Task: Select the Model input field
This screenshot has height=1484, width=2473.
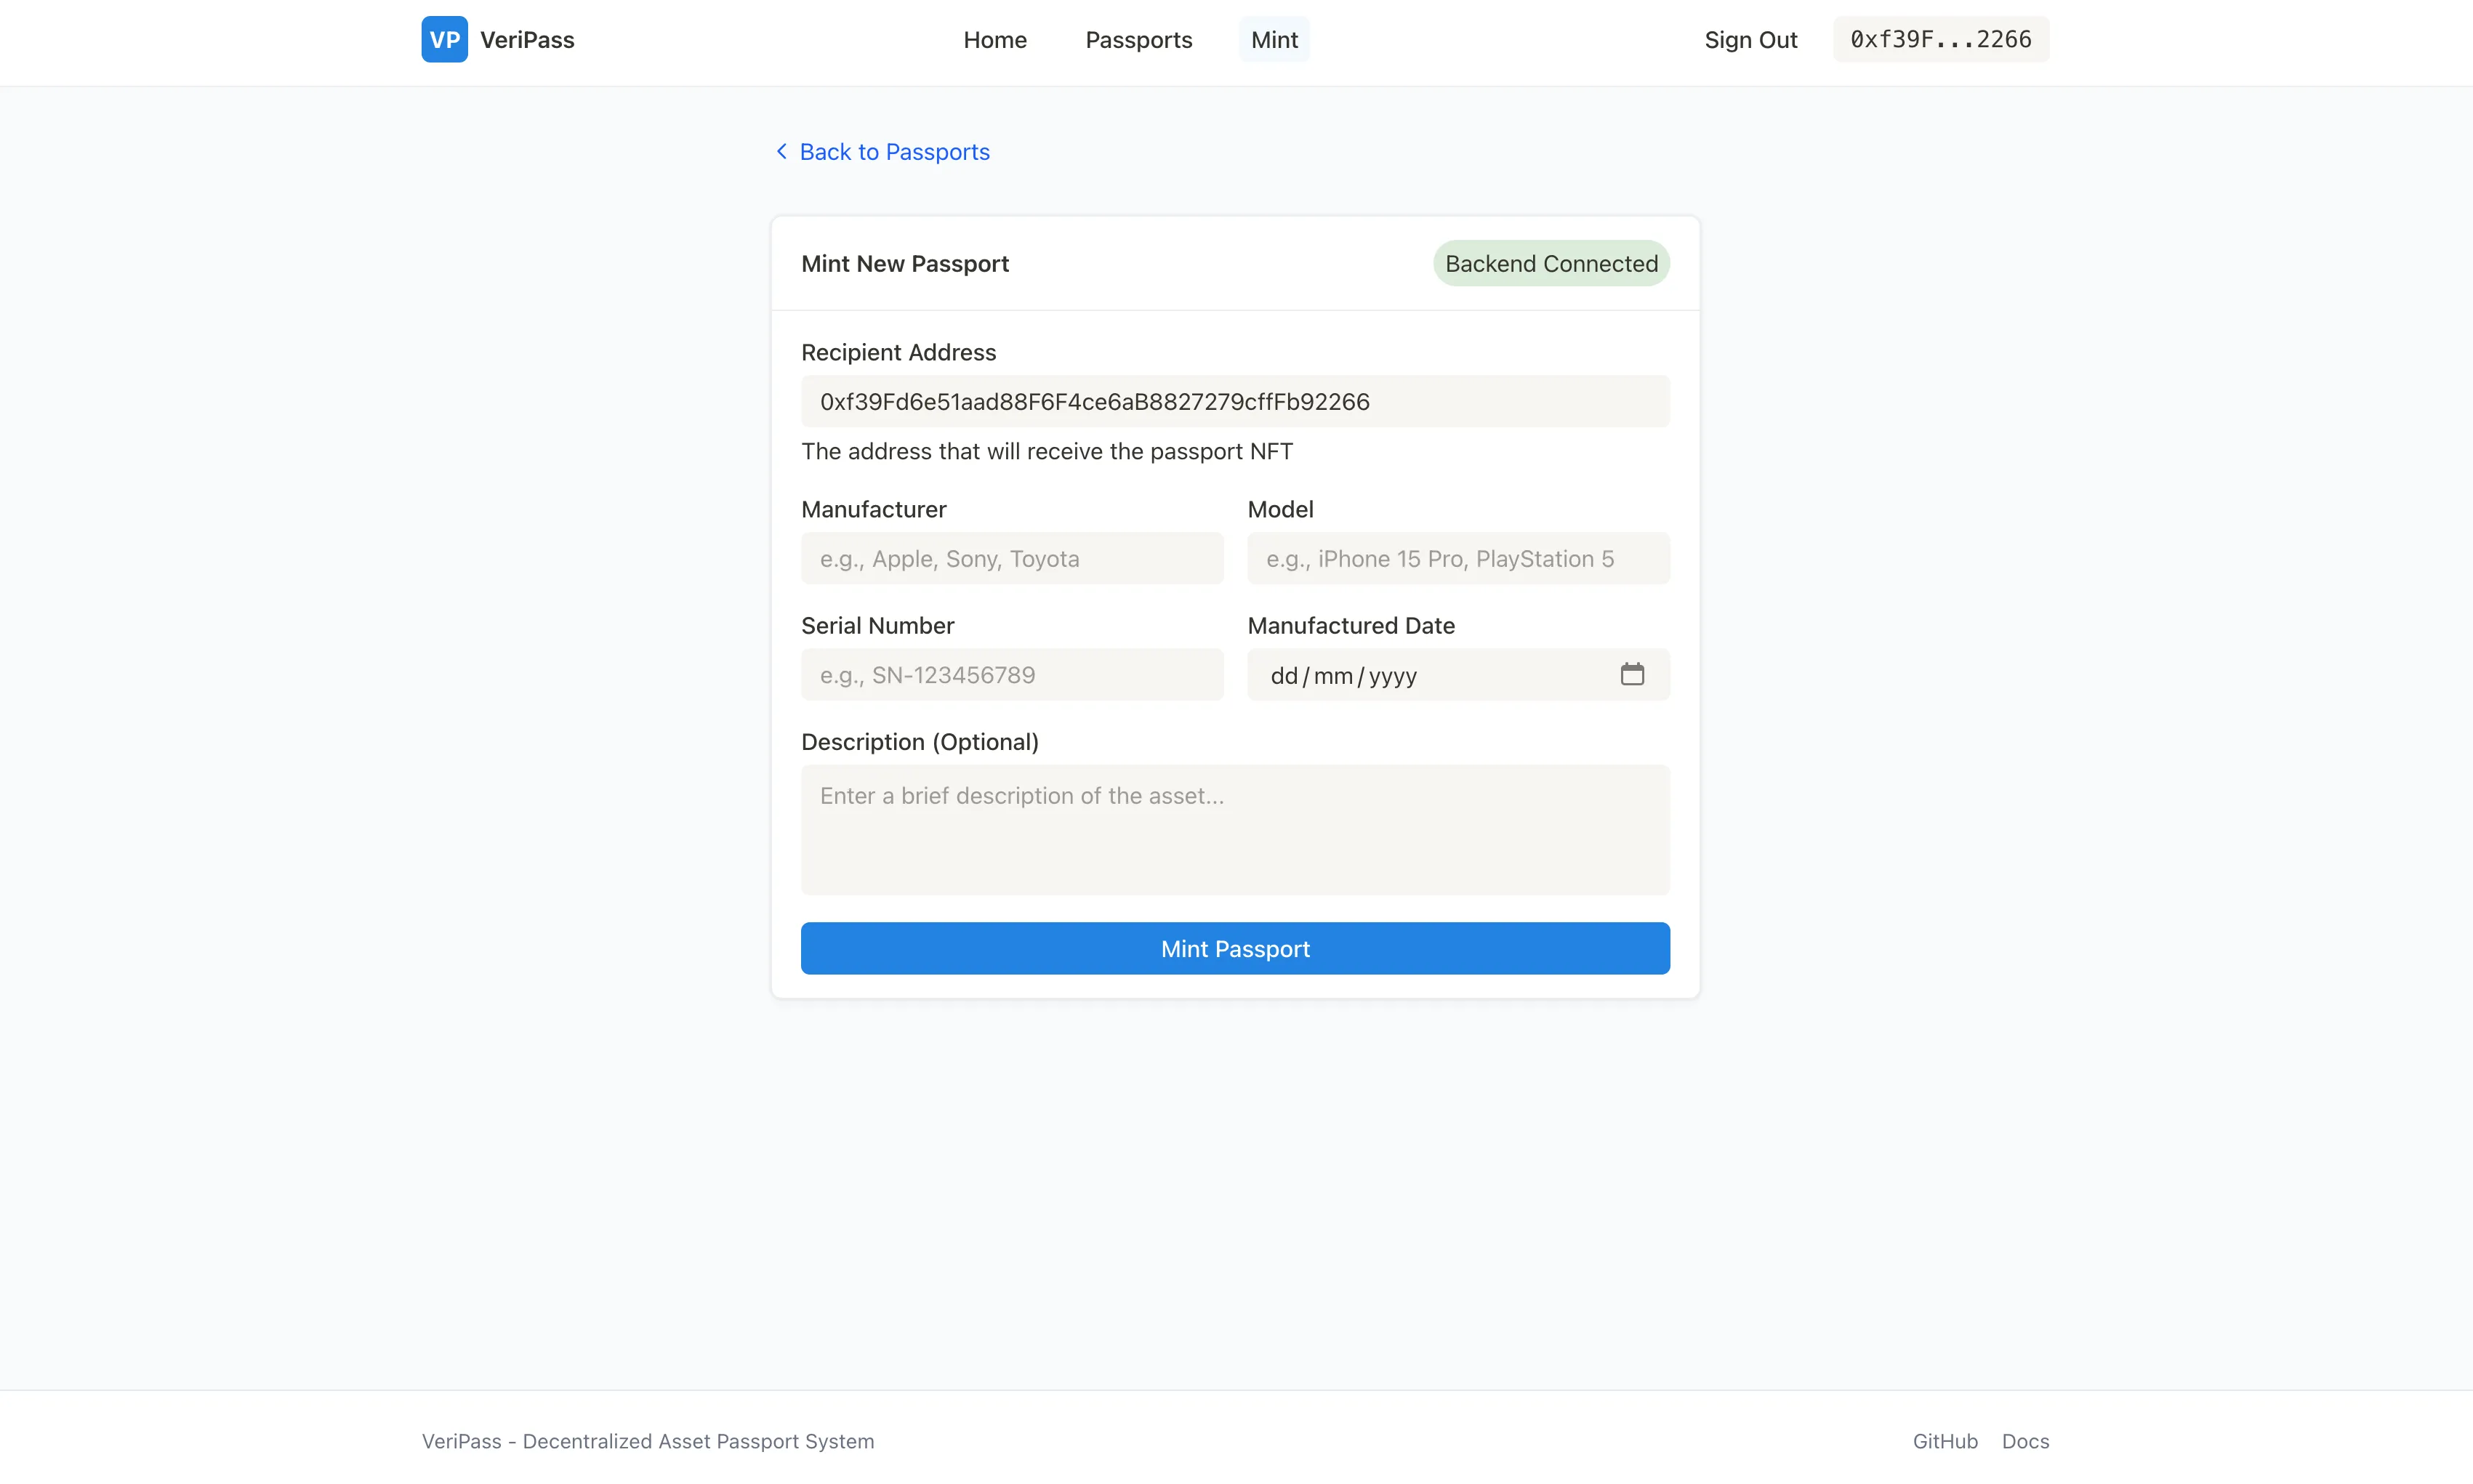Action: pyautogui.click(x=1458, y=558)
